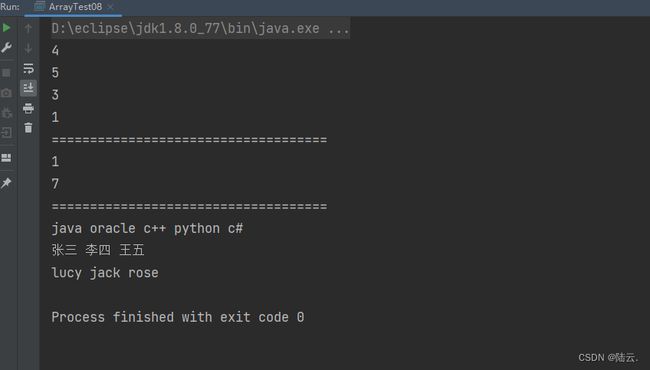Screen dimensions: 650x370
Task: Jump up the stack trace with up arrow
Action: [28, 28]
